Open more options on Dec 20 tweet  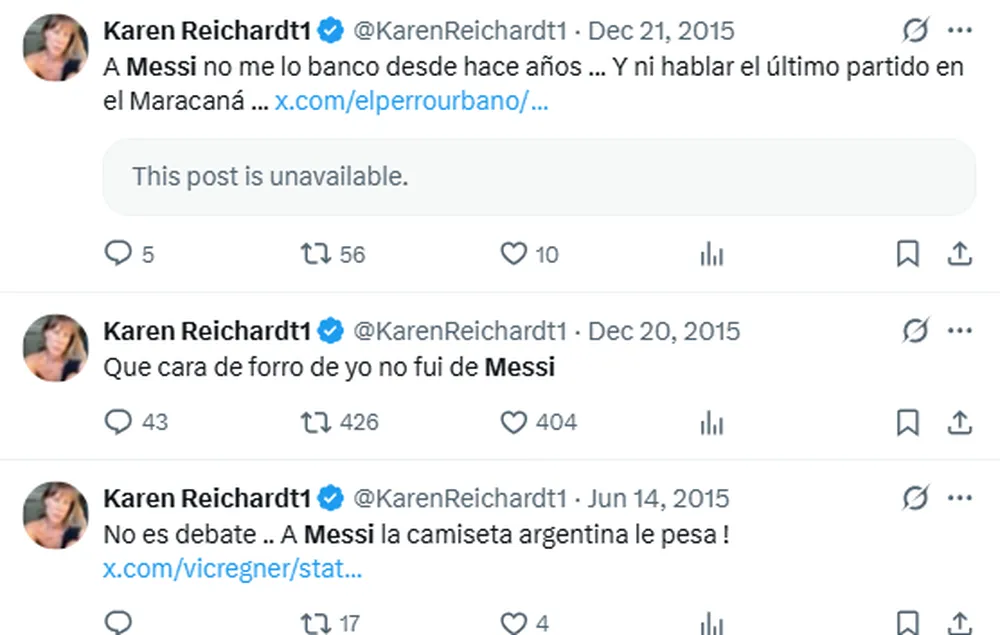coord(959,331)
